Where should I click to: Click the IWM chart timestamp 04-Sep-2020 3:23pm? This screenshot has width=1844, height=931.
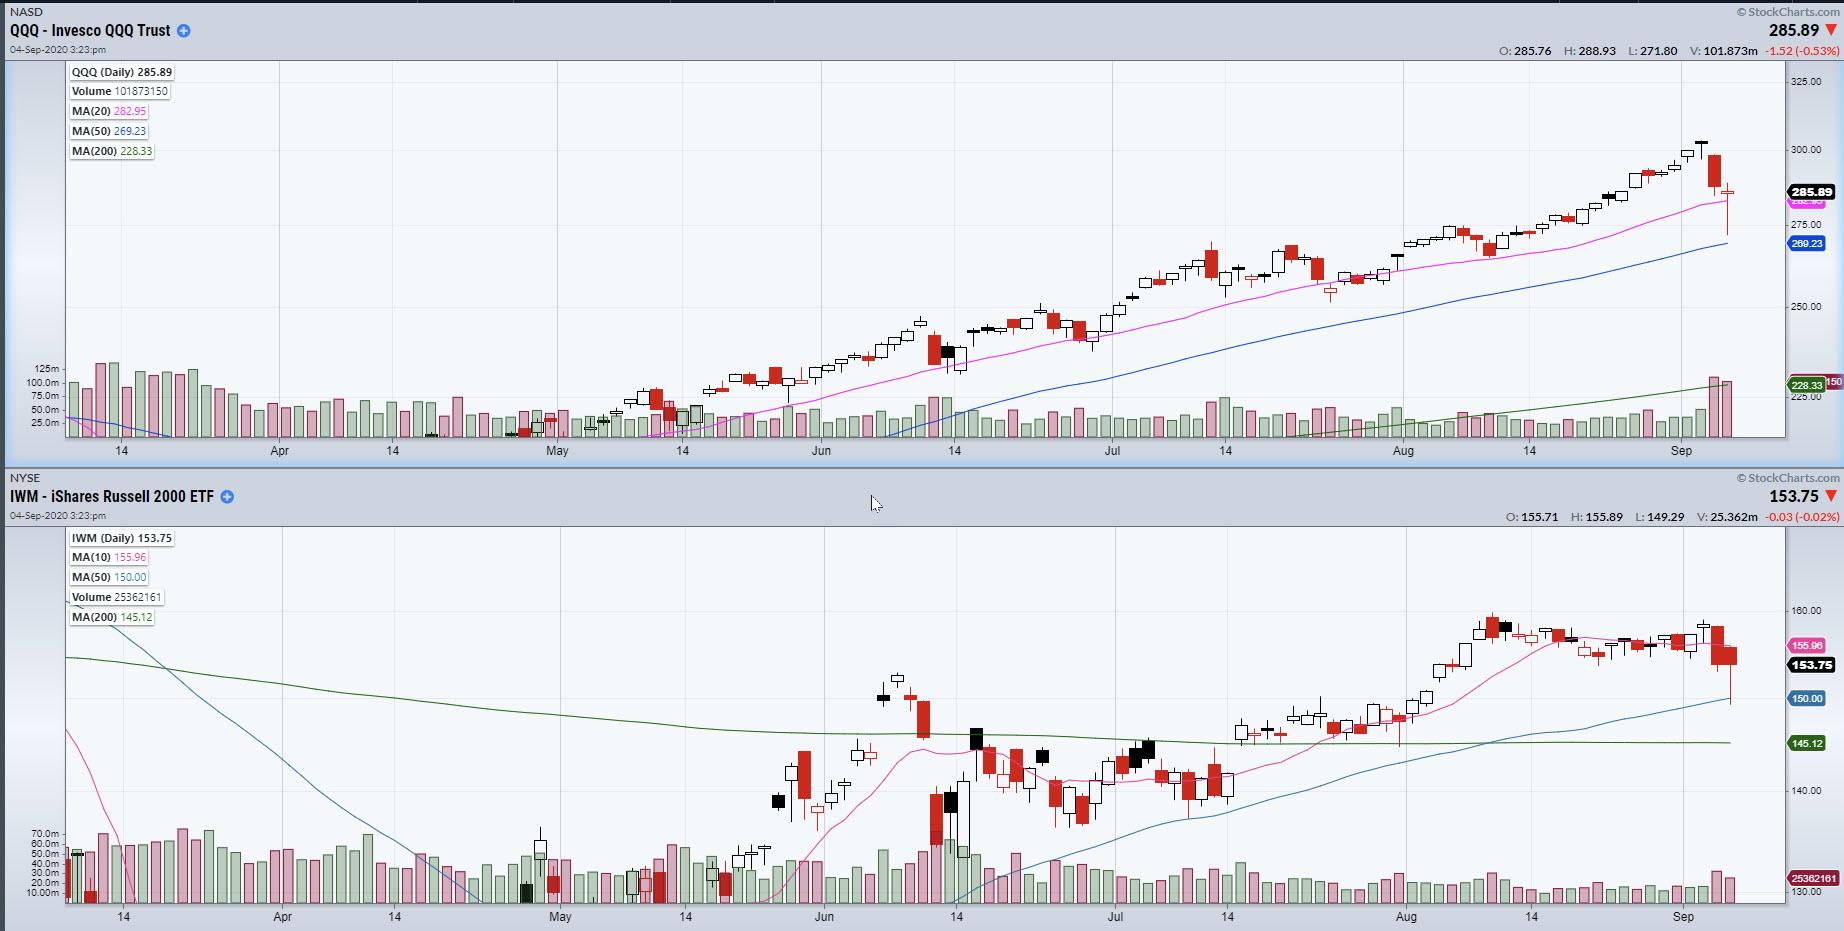pyautogui.click(x=58, y=516)
